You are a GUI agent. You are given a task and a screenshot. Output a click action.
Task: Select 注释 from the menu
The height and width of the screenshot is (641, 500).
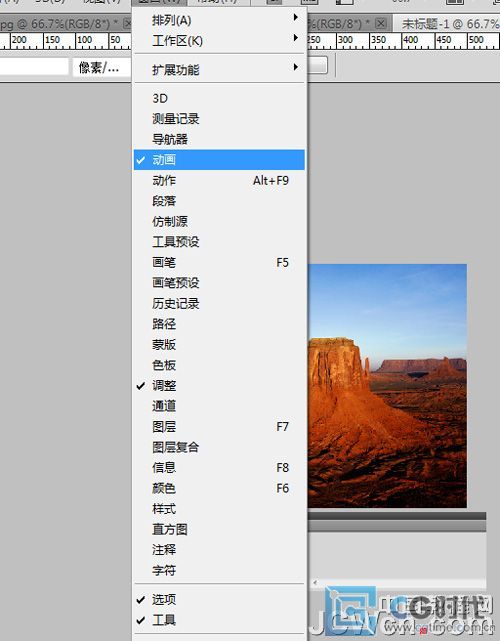point(219,550)
